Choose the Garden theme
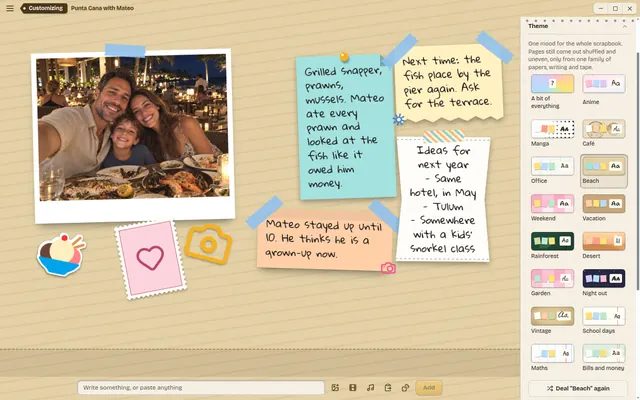The image size is (640, 400). tap(552, 282)
